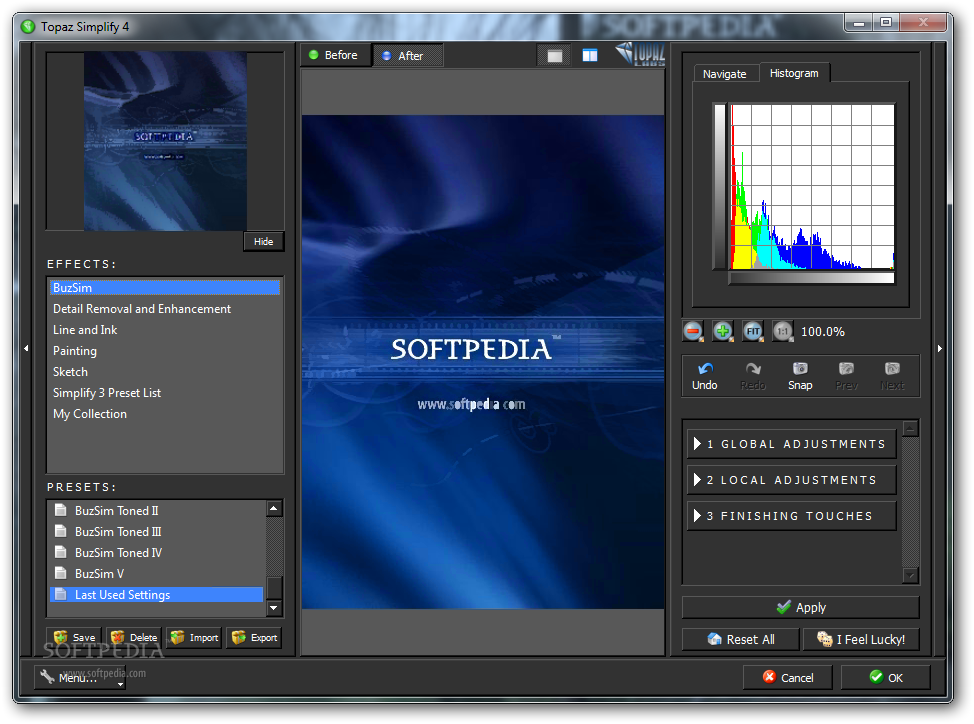Viewport: 974px width, 724px height.
Task: Click the 1:1 actual size zoom icon
Action: click(783, 331)
